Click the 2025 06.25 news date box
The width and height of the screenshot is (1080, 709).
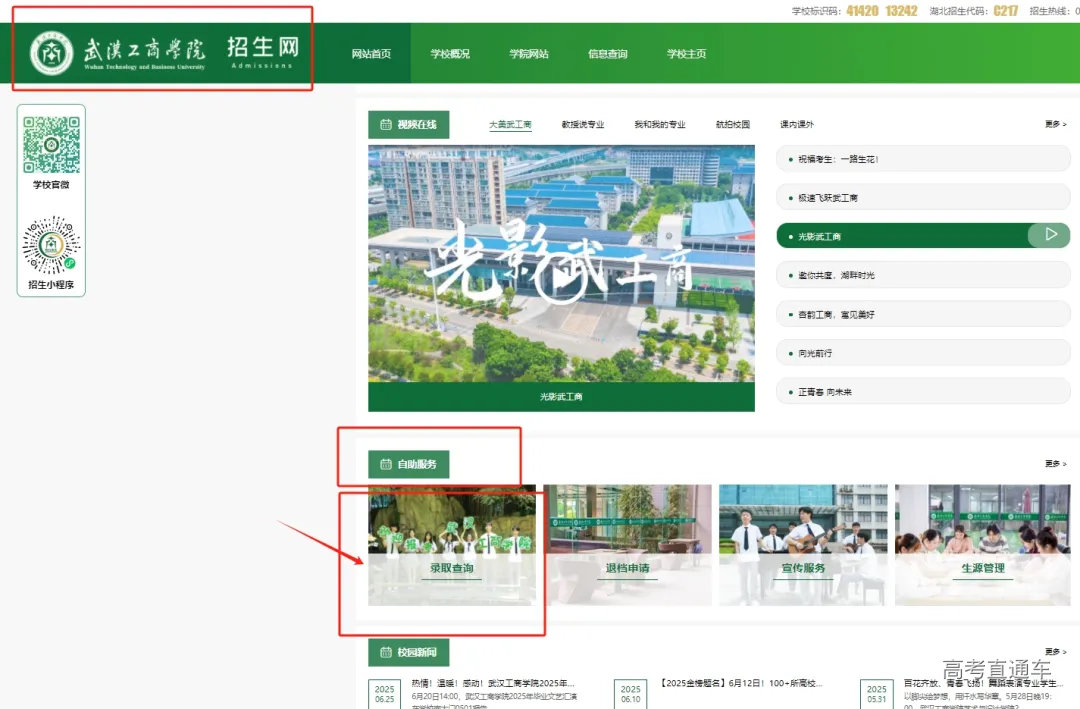point(385,694)
